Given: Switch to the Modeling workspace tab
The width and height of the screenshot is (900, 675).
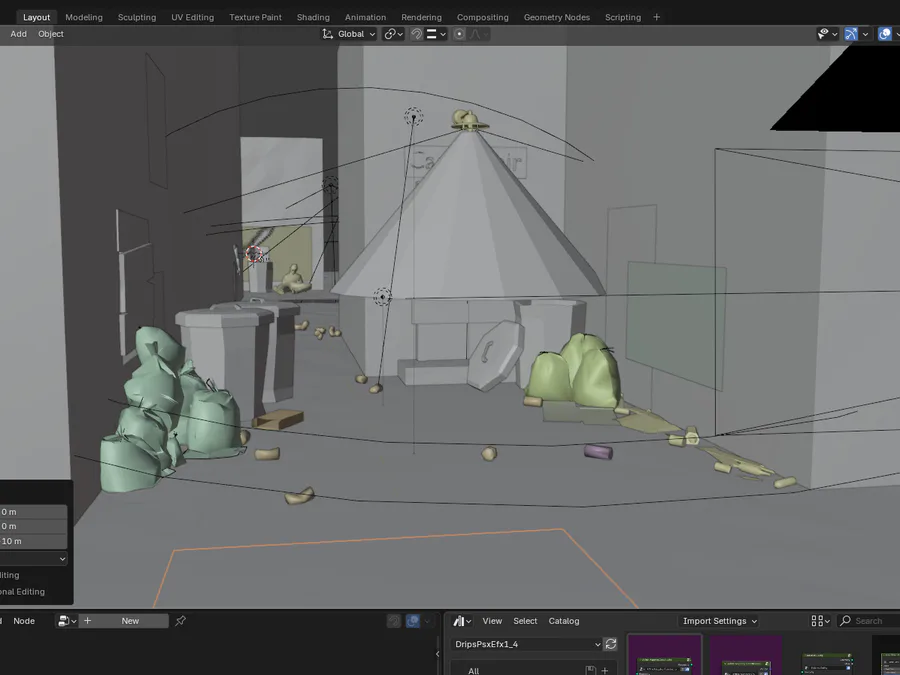Looking at the screenshot, I should pos(84,17).
